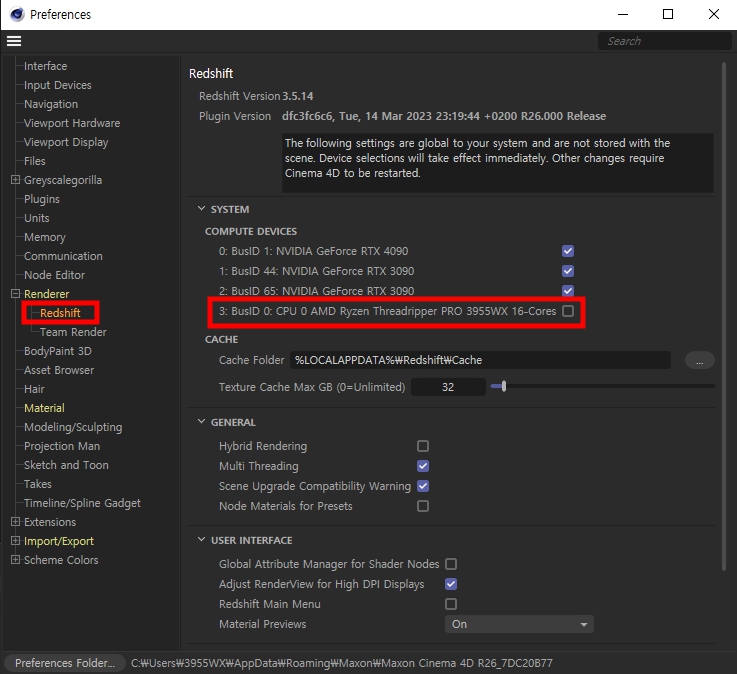Enable Global Attribute Manager for Shader Nodes
This screenshot has width=737, height=674.
(451, 564)
